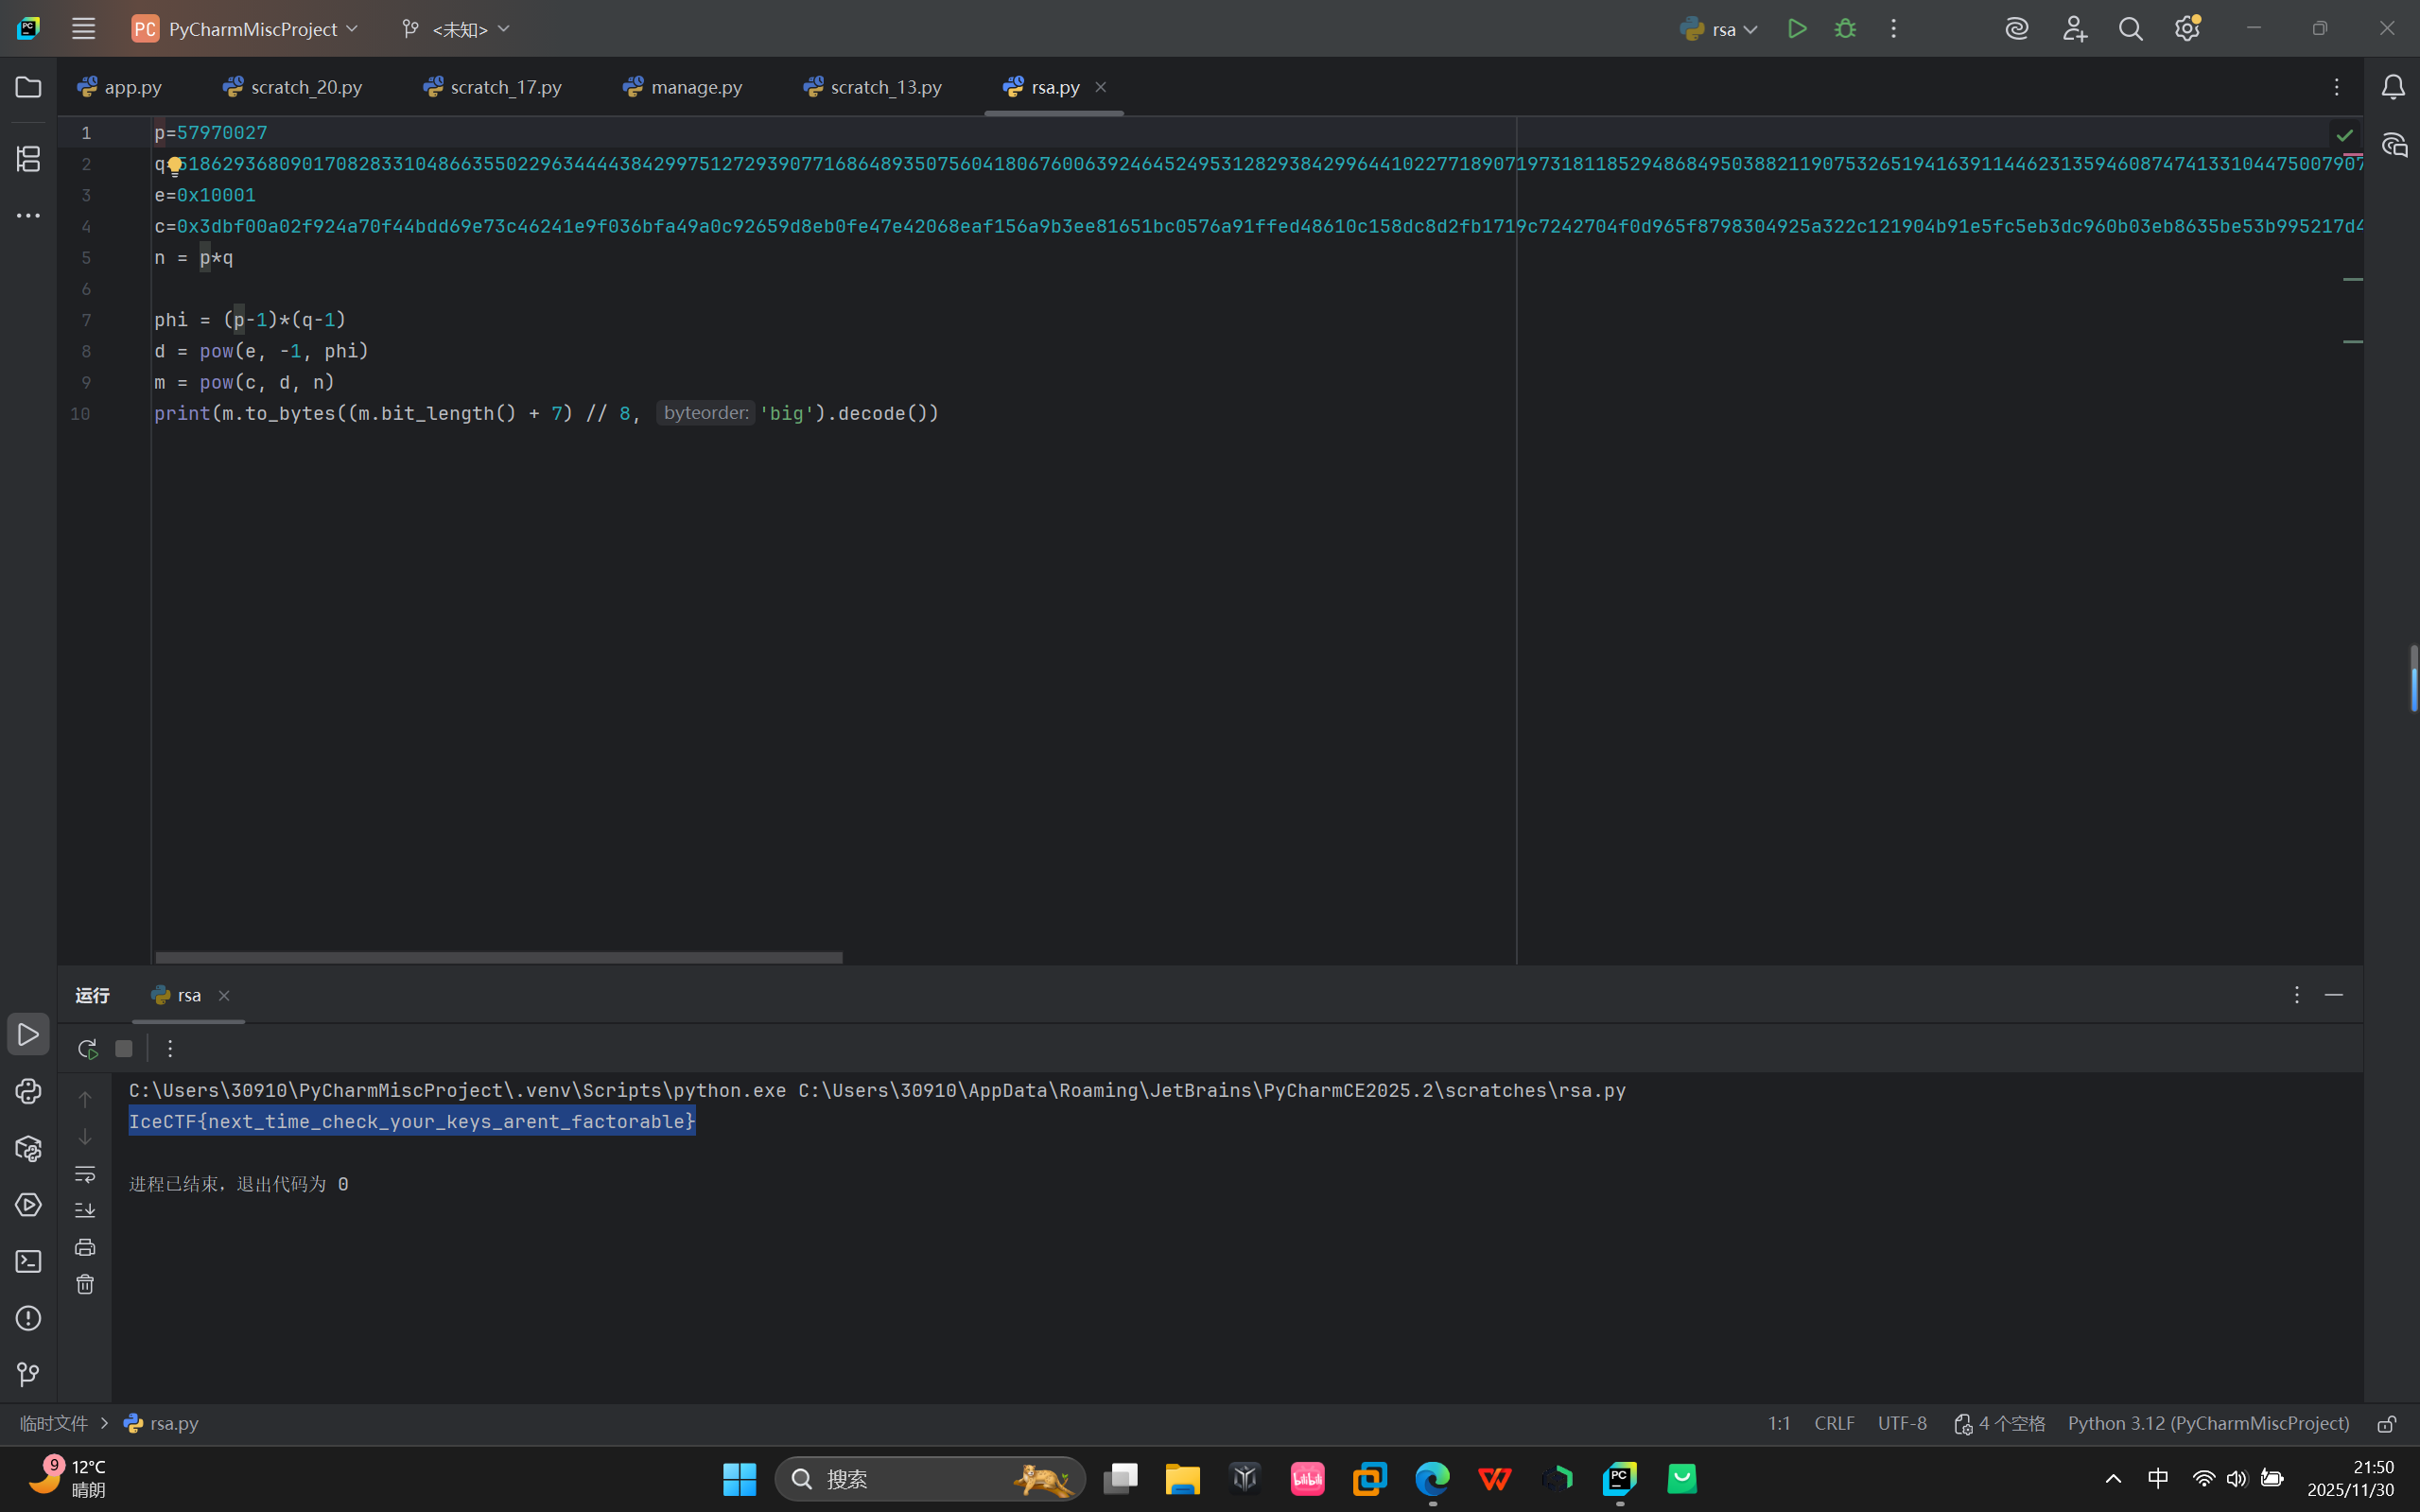2420x1512 pixels.
Task: Change the CRLF line separator setting
Action: 1834,1423
